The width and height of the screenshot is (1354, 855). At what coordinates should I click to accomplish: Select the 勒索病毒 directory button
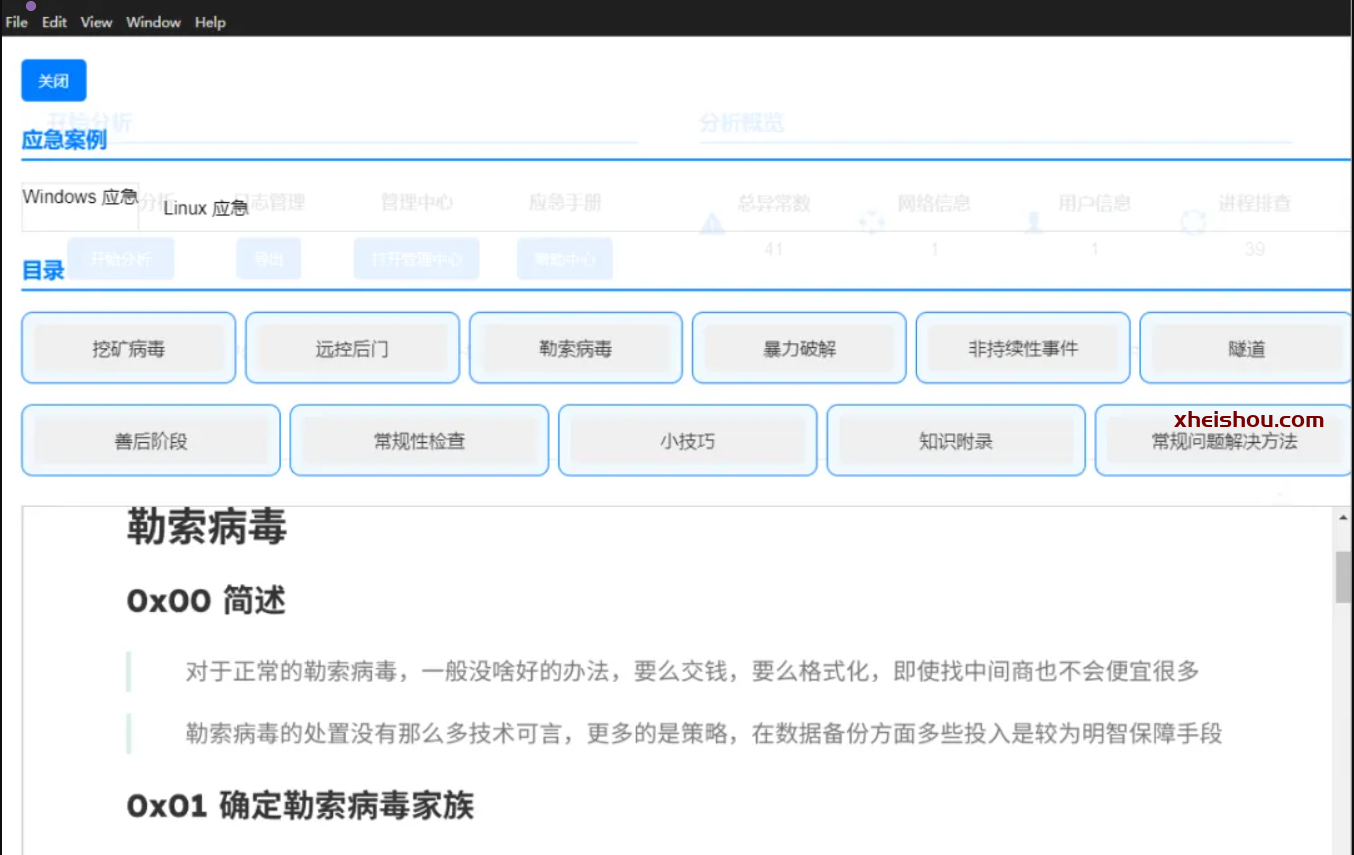point(576,348)
